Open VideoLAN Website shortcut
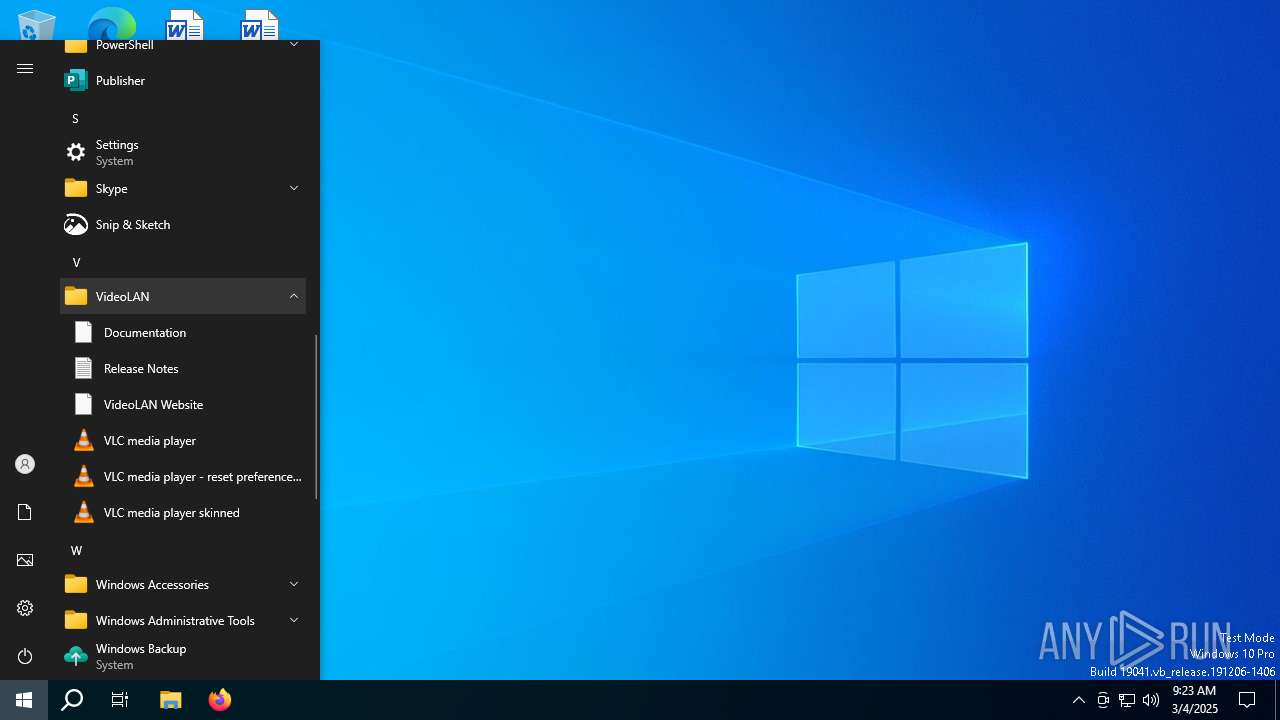Screen dimensions: 1280x720 183,404
